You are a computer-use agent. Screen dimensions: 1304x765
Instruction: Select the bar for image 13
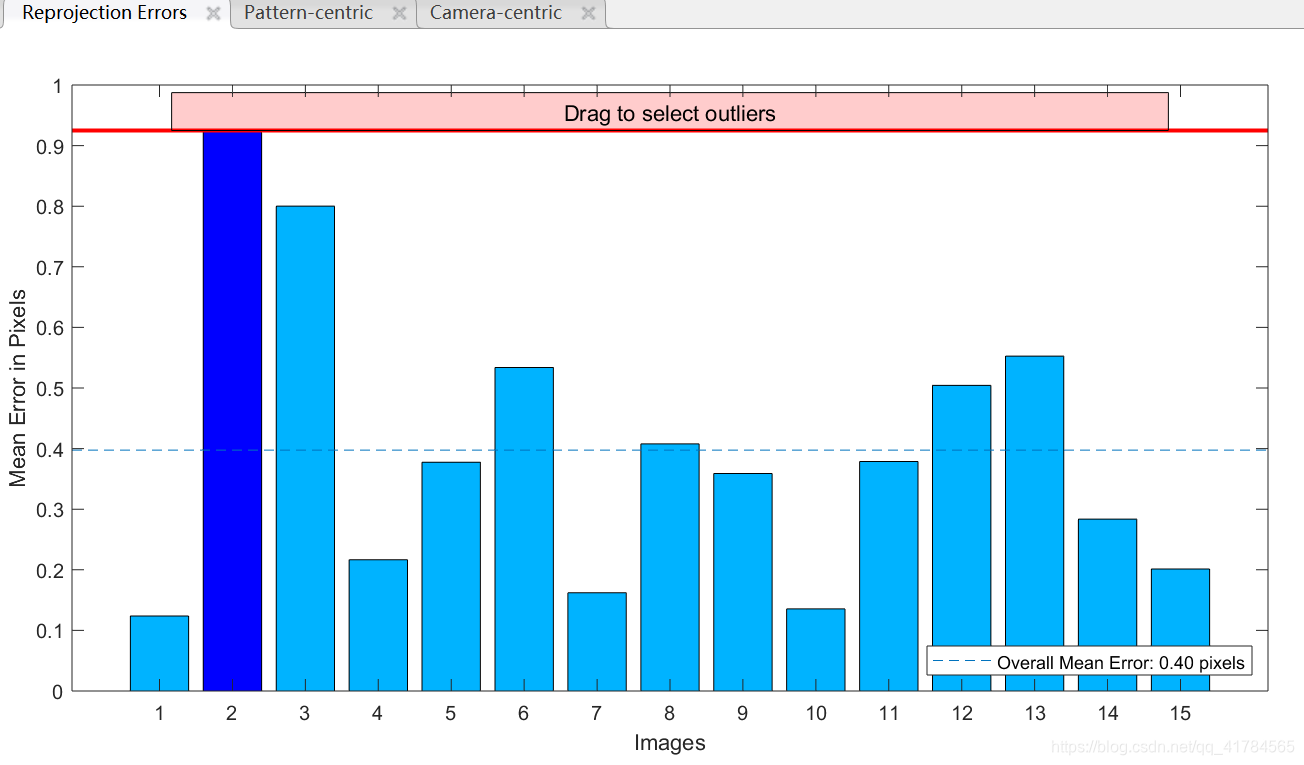1035,523
